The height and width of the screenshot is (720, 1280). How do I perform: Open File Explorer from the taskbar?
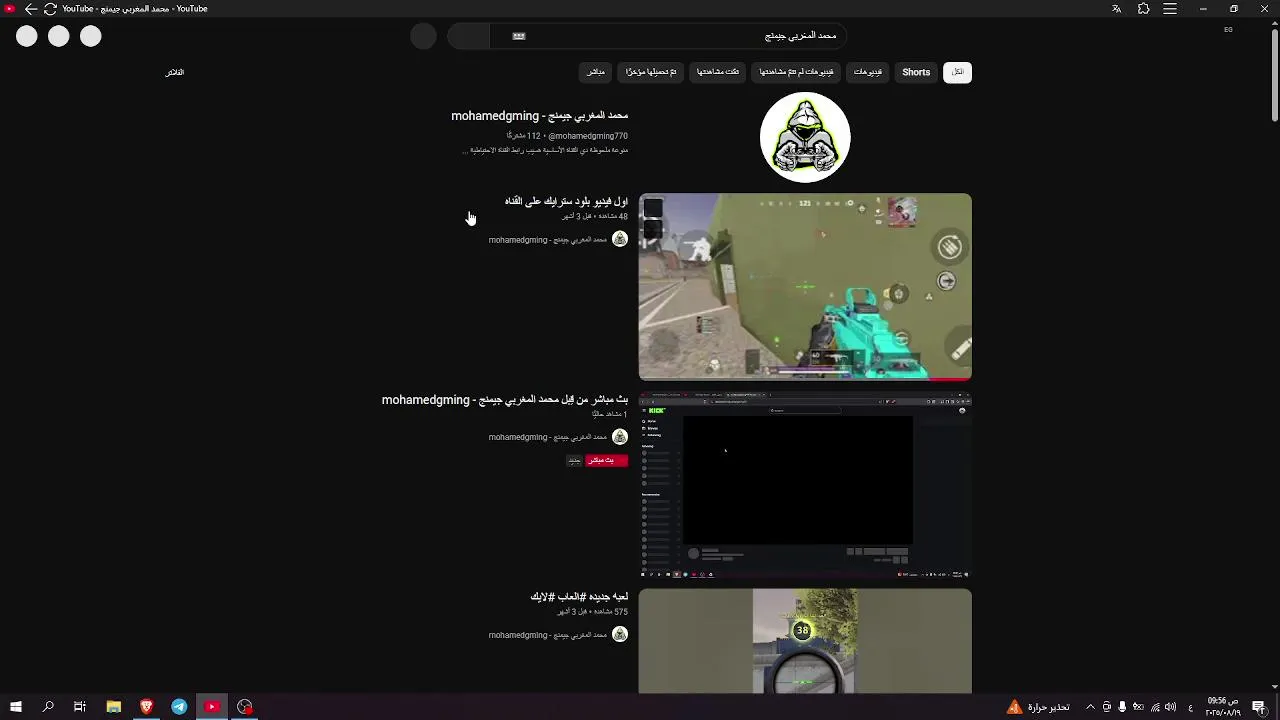point(113,707)
